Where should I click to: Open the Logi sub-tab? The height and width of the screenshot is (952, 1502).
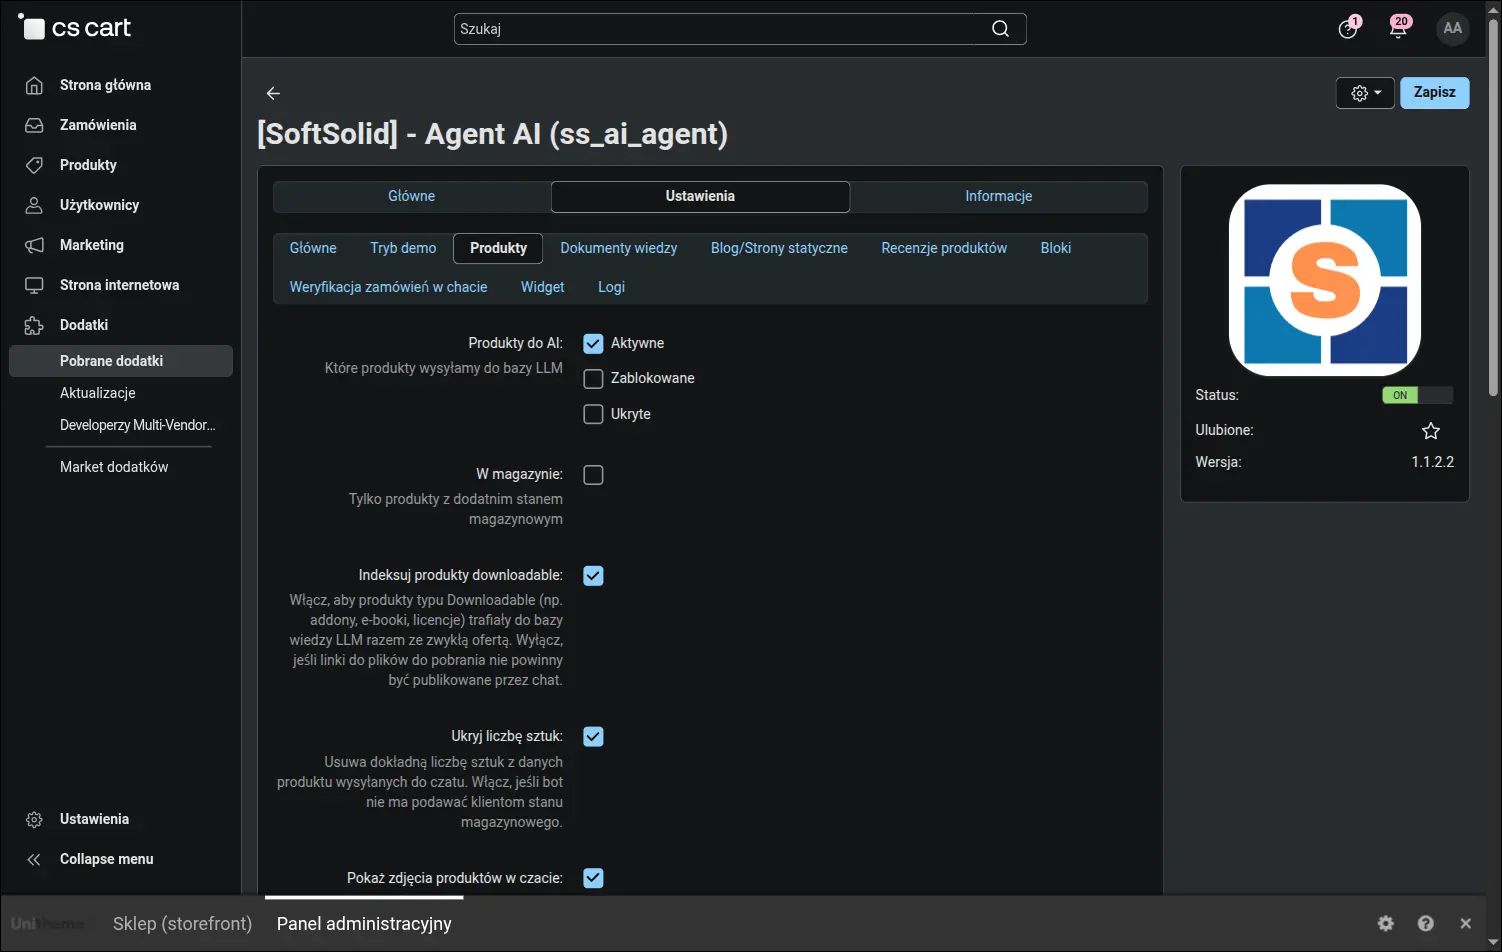611,287
